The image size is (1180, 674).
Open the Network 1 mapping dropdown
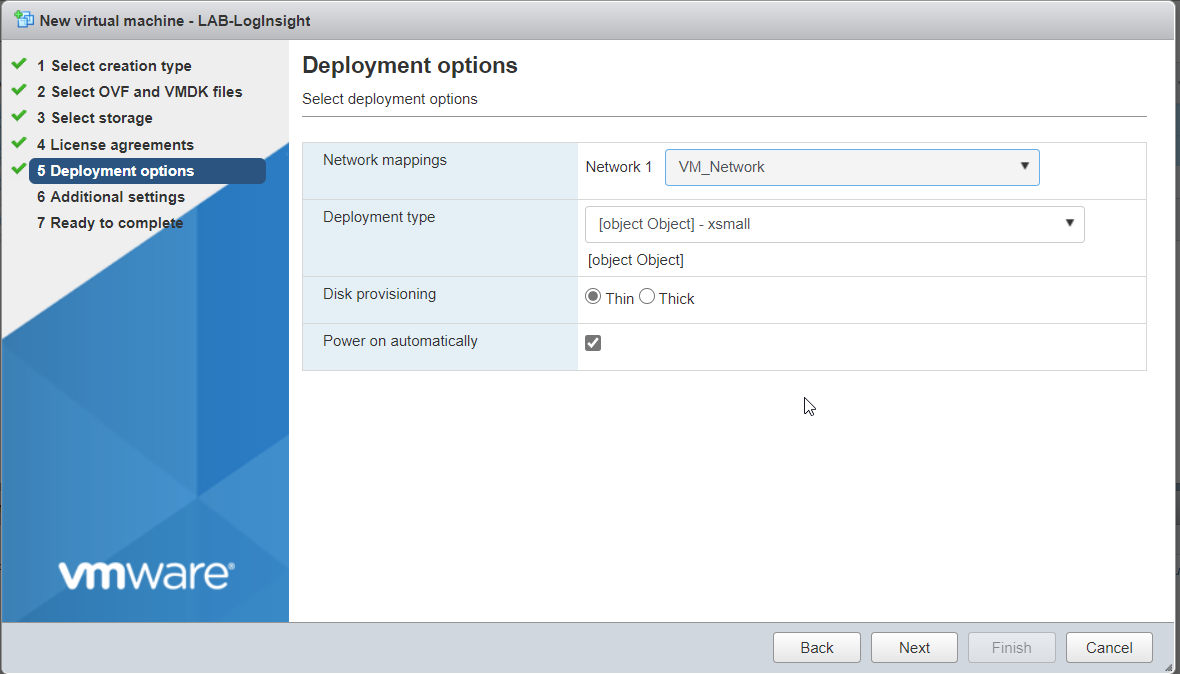(852, 167)
